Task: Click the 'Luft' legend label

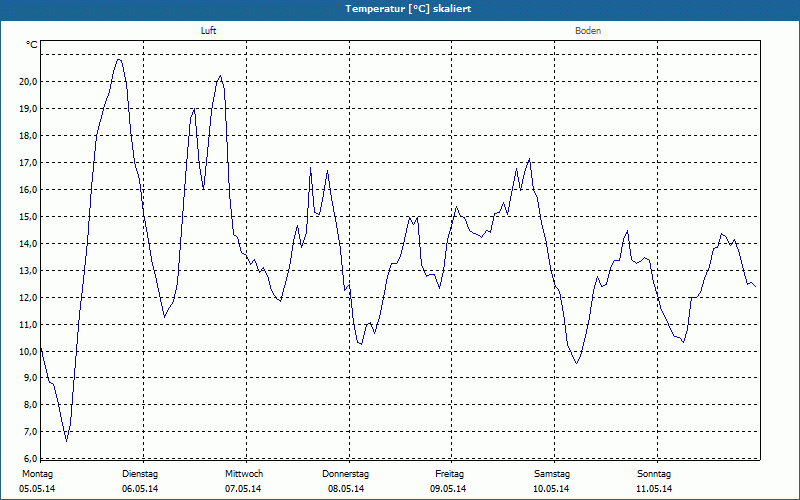Action: point(208,31)
